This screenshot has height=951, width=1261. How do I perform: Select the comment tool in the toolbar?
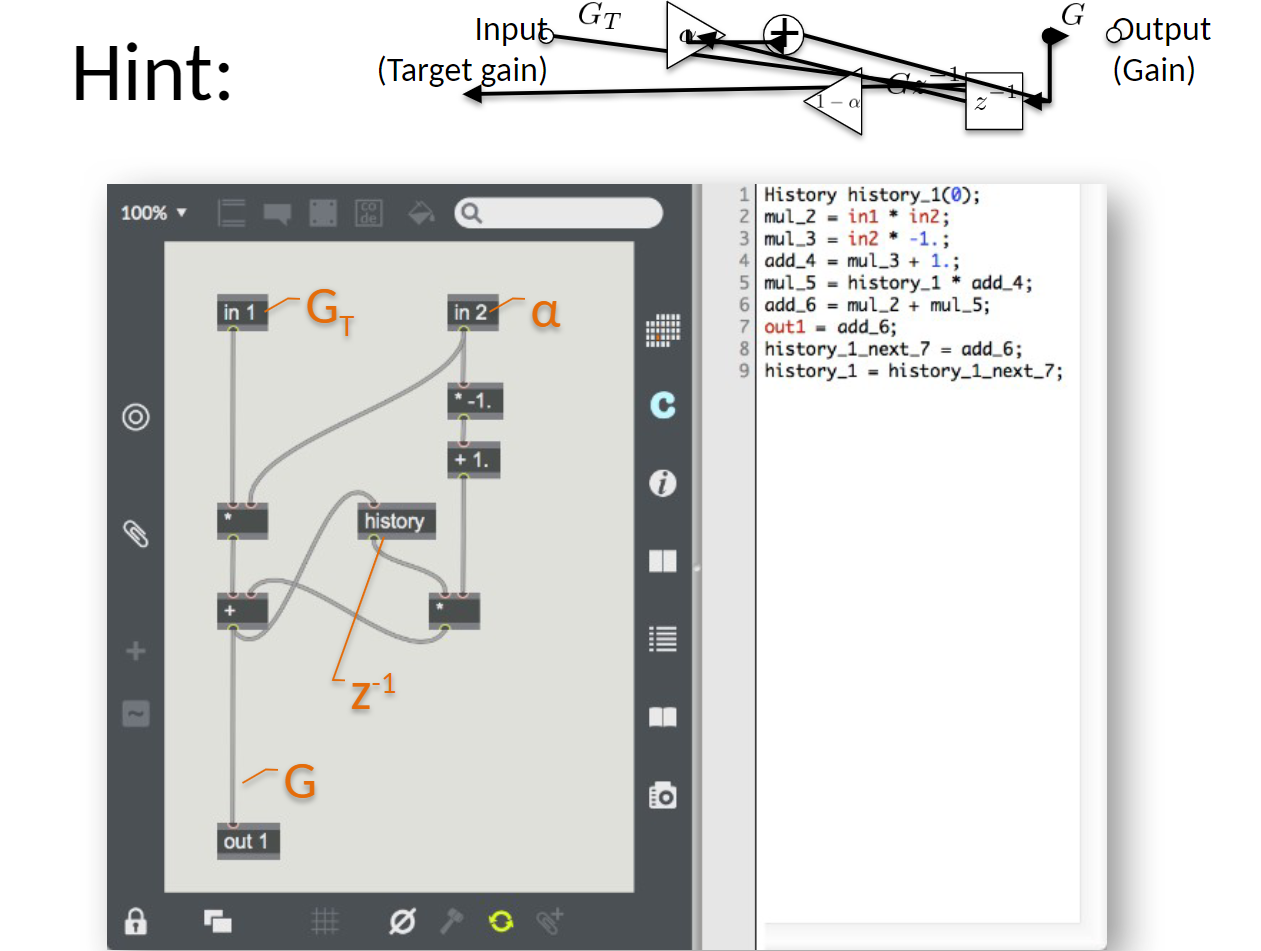click(x=277, y=212)
